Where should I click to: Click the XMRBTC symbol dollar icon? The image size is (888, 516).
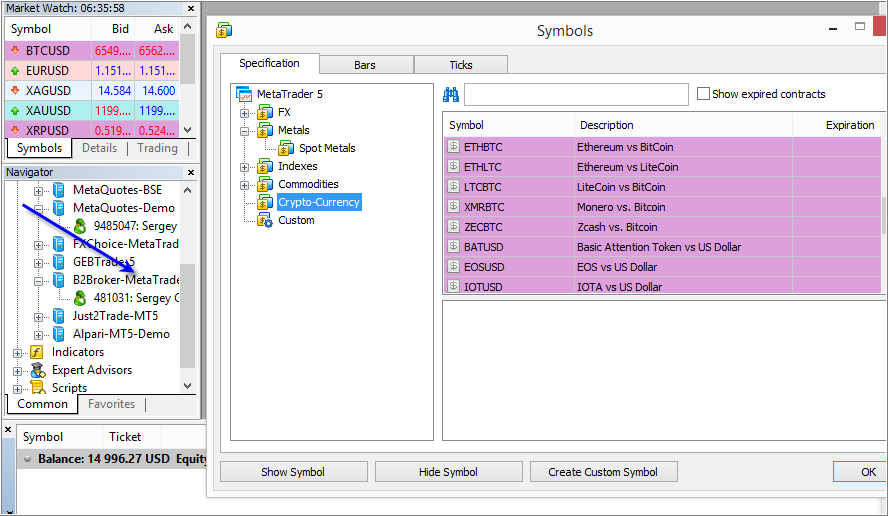coord(453,206)
